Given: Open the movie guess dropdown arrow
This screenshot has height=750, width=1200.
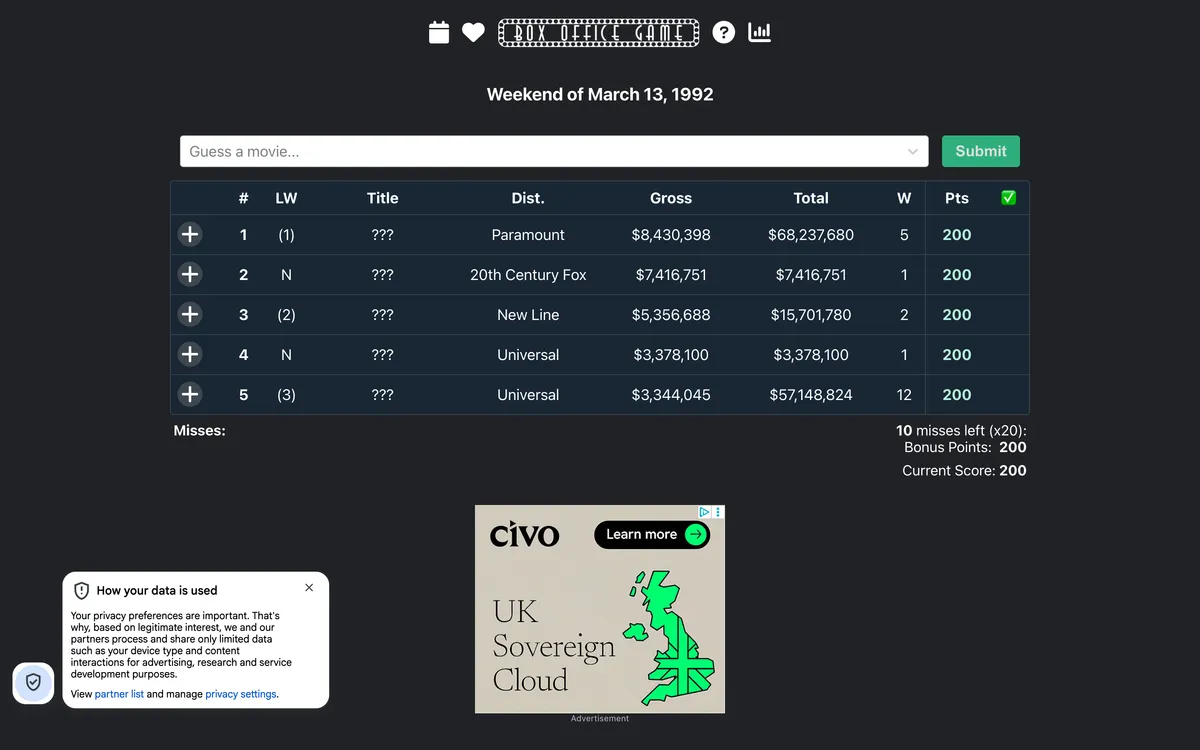Looking at the screenshot, I should point(913,152).
